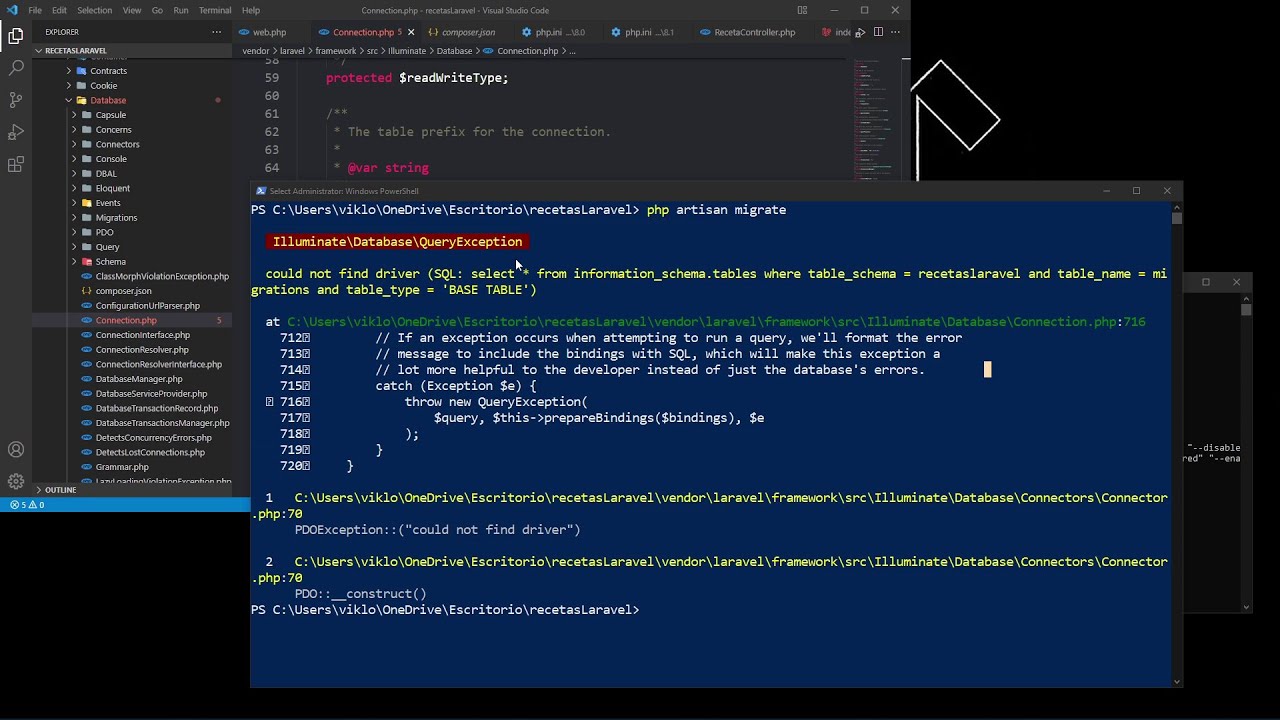Open DatabaseManager.php file
1280x720 pixels.
[x=139, y=379]
